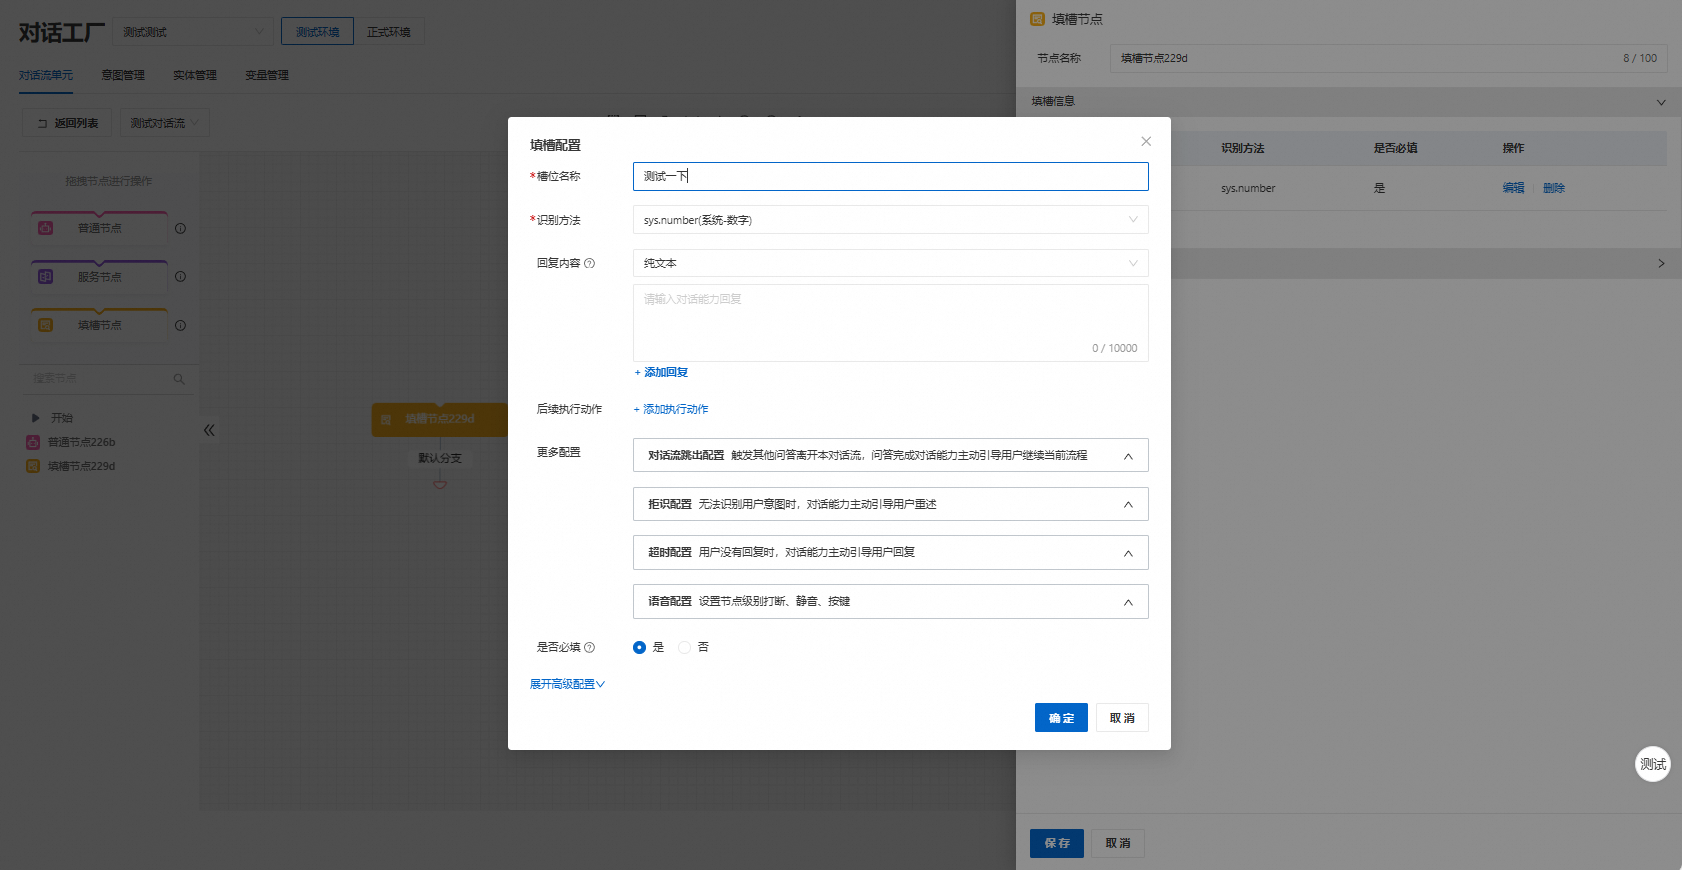The height and width of the screenshot is (870, 1682).
Task: Click 确定 to confirm slot configuration
Action: 1061,718
